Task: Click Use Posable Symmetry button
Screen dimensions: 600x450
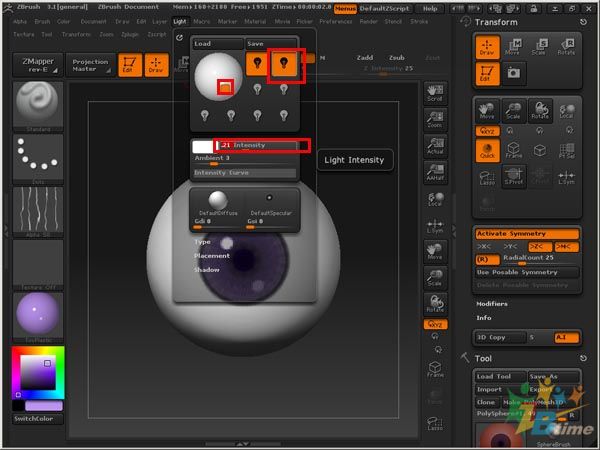Action: [527, 272]
